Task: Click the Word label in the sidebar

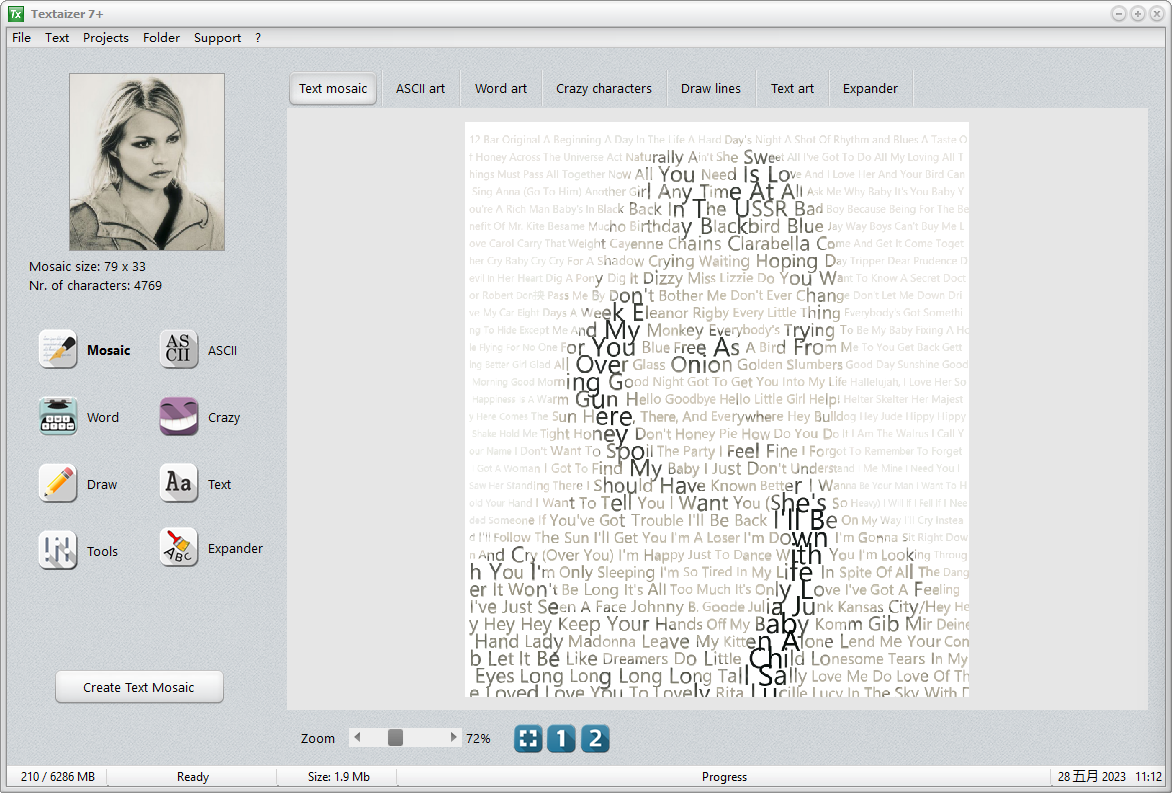Action: click(102, 417)
